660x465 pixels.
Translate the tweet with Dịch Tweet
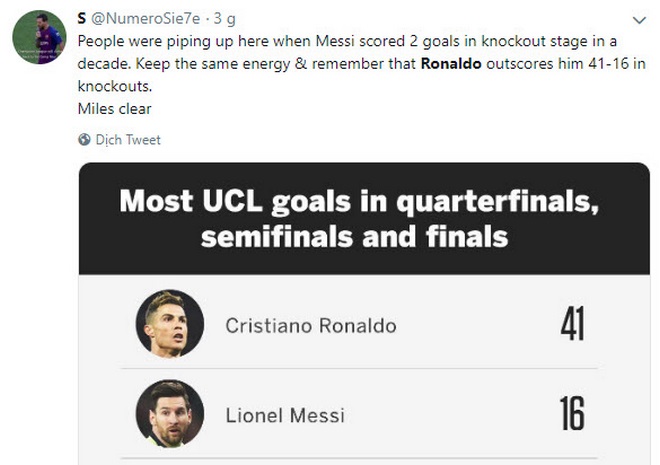coord(128,140)
